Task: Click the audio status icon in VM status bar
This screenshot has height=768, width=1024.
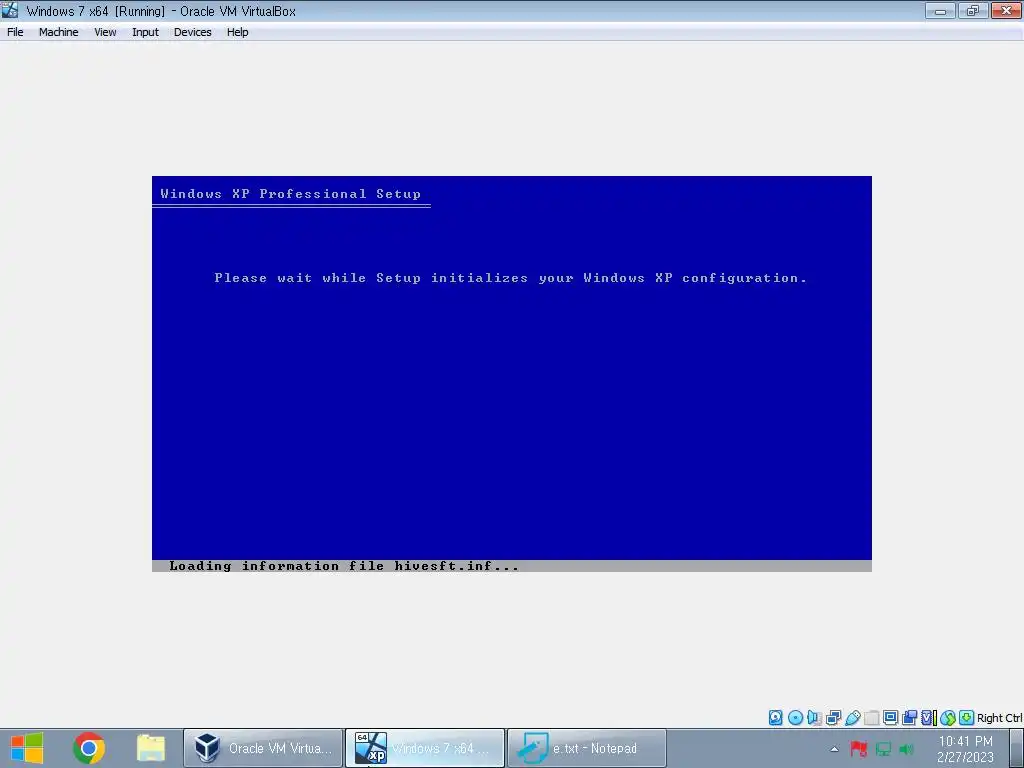Action: click(x=814, y=718)
